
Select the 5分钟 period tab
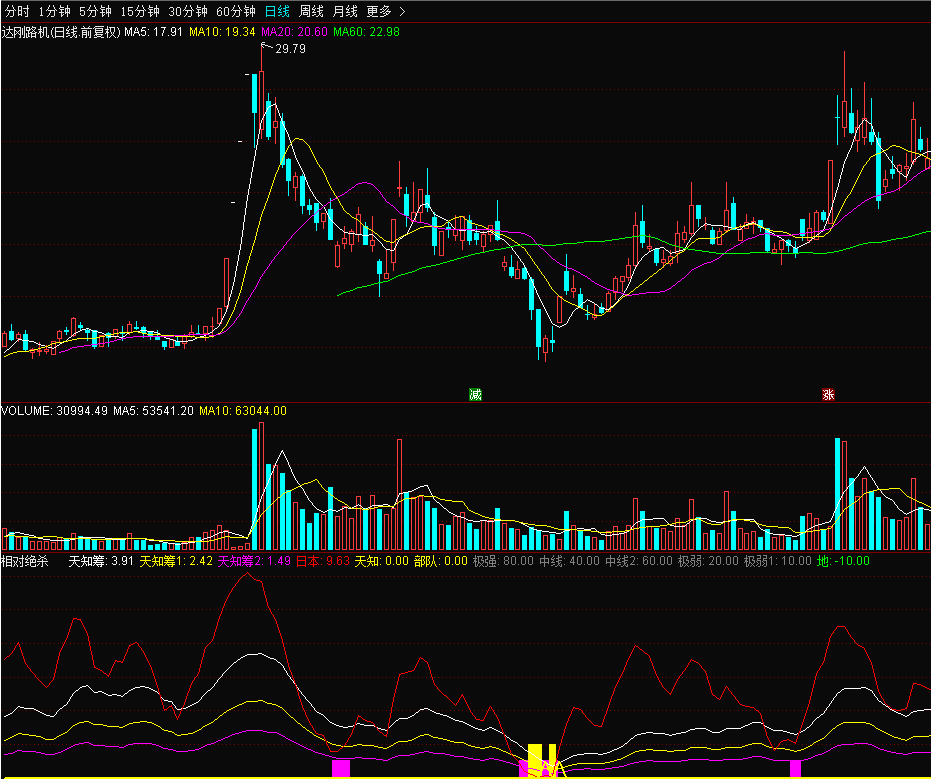[95, 11]
